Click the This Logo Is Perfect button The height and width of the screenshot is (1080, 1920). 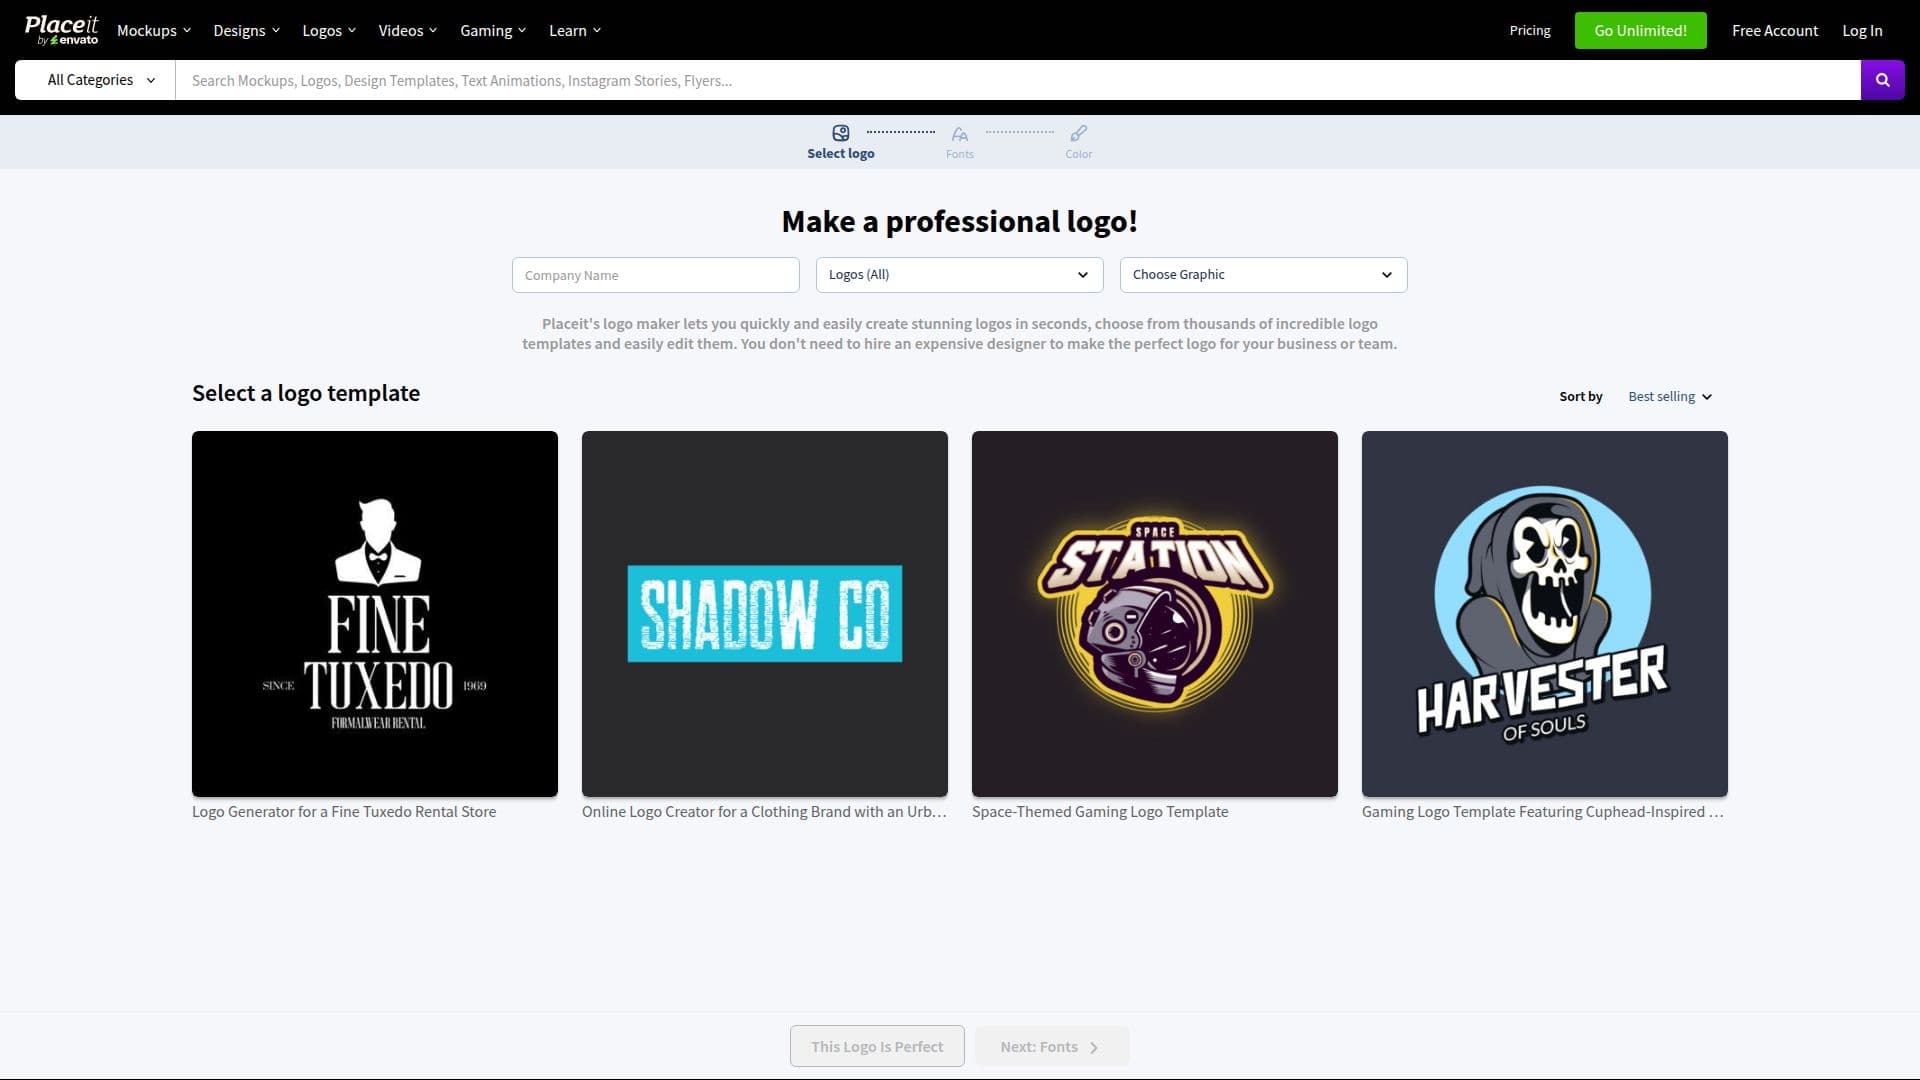[x=877, y=1046]
